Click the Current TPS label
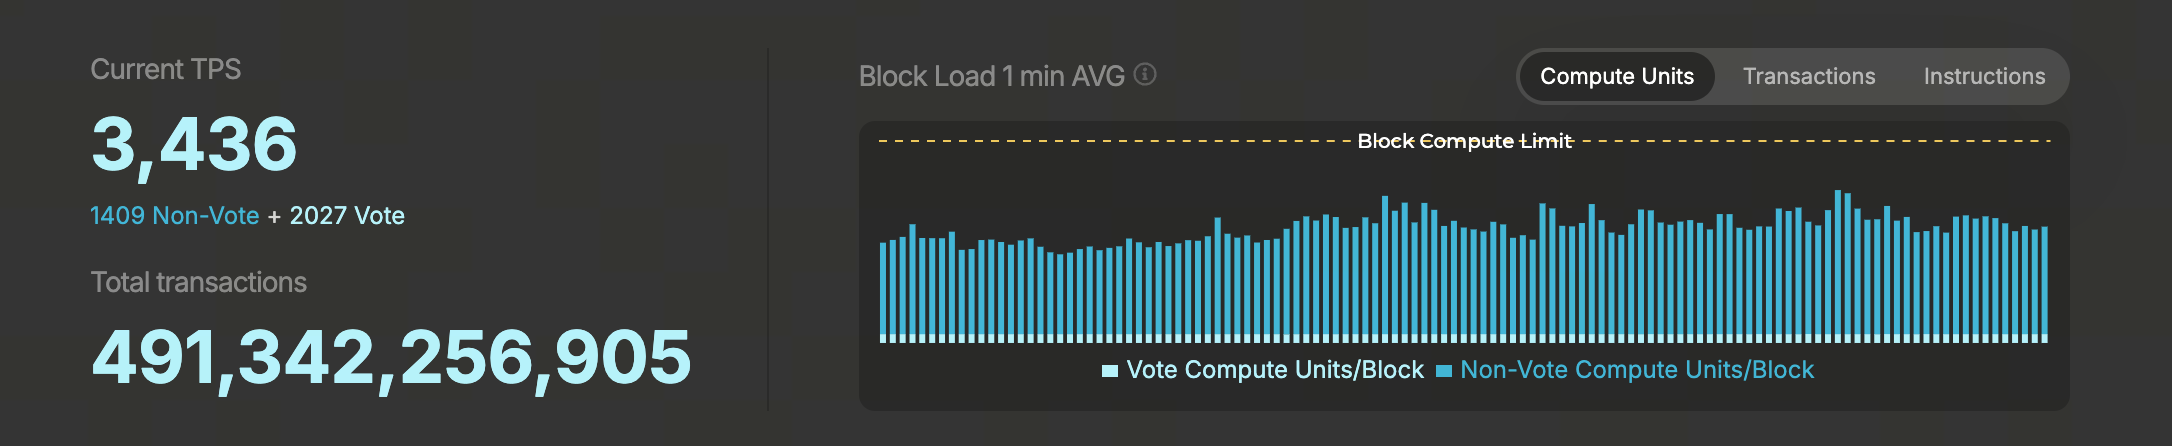The width and height of the screenshot is (2172, 446). point(165,69)
